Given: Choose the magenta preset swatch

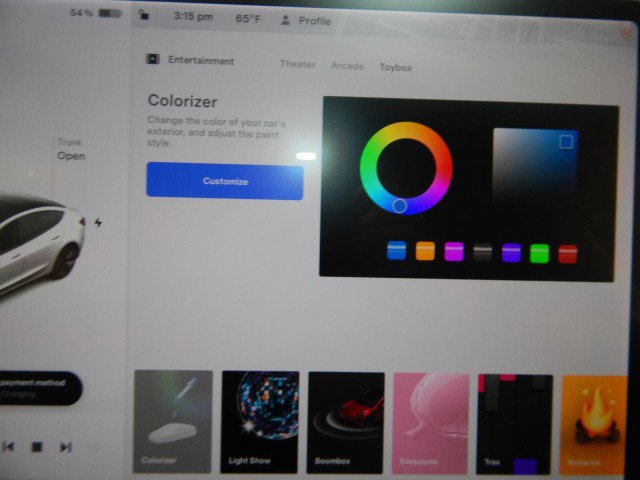Looking at the screenshot, I should click(x=453, y=251).
